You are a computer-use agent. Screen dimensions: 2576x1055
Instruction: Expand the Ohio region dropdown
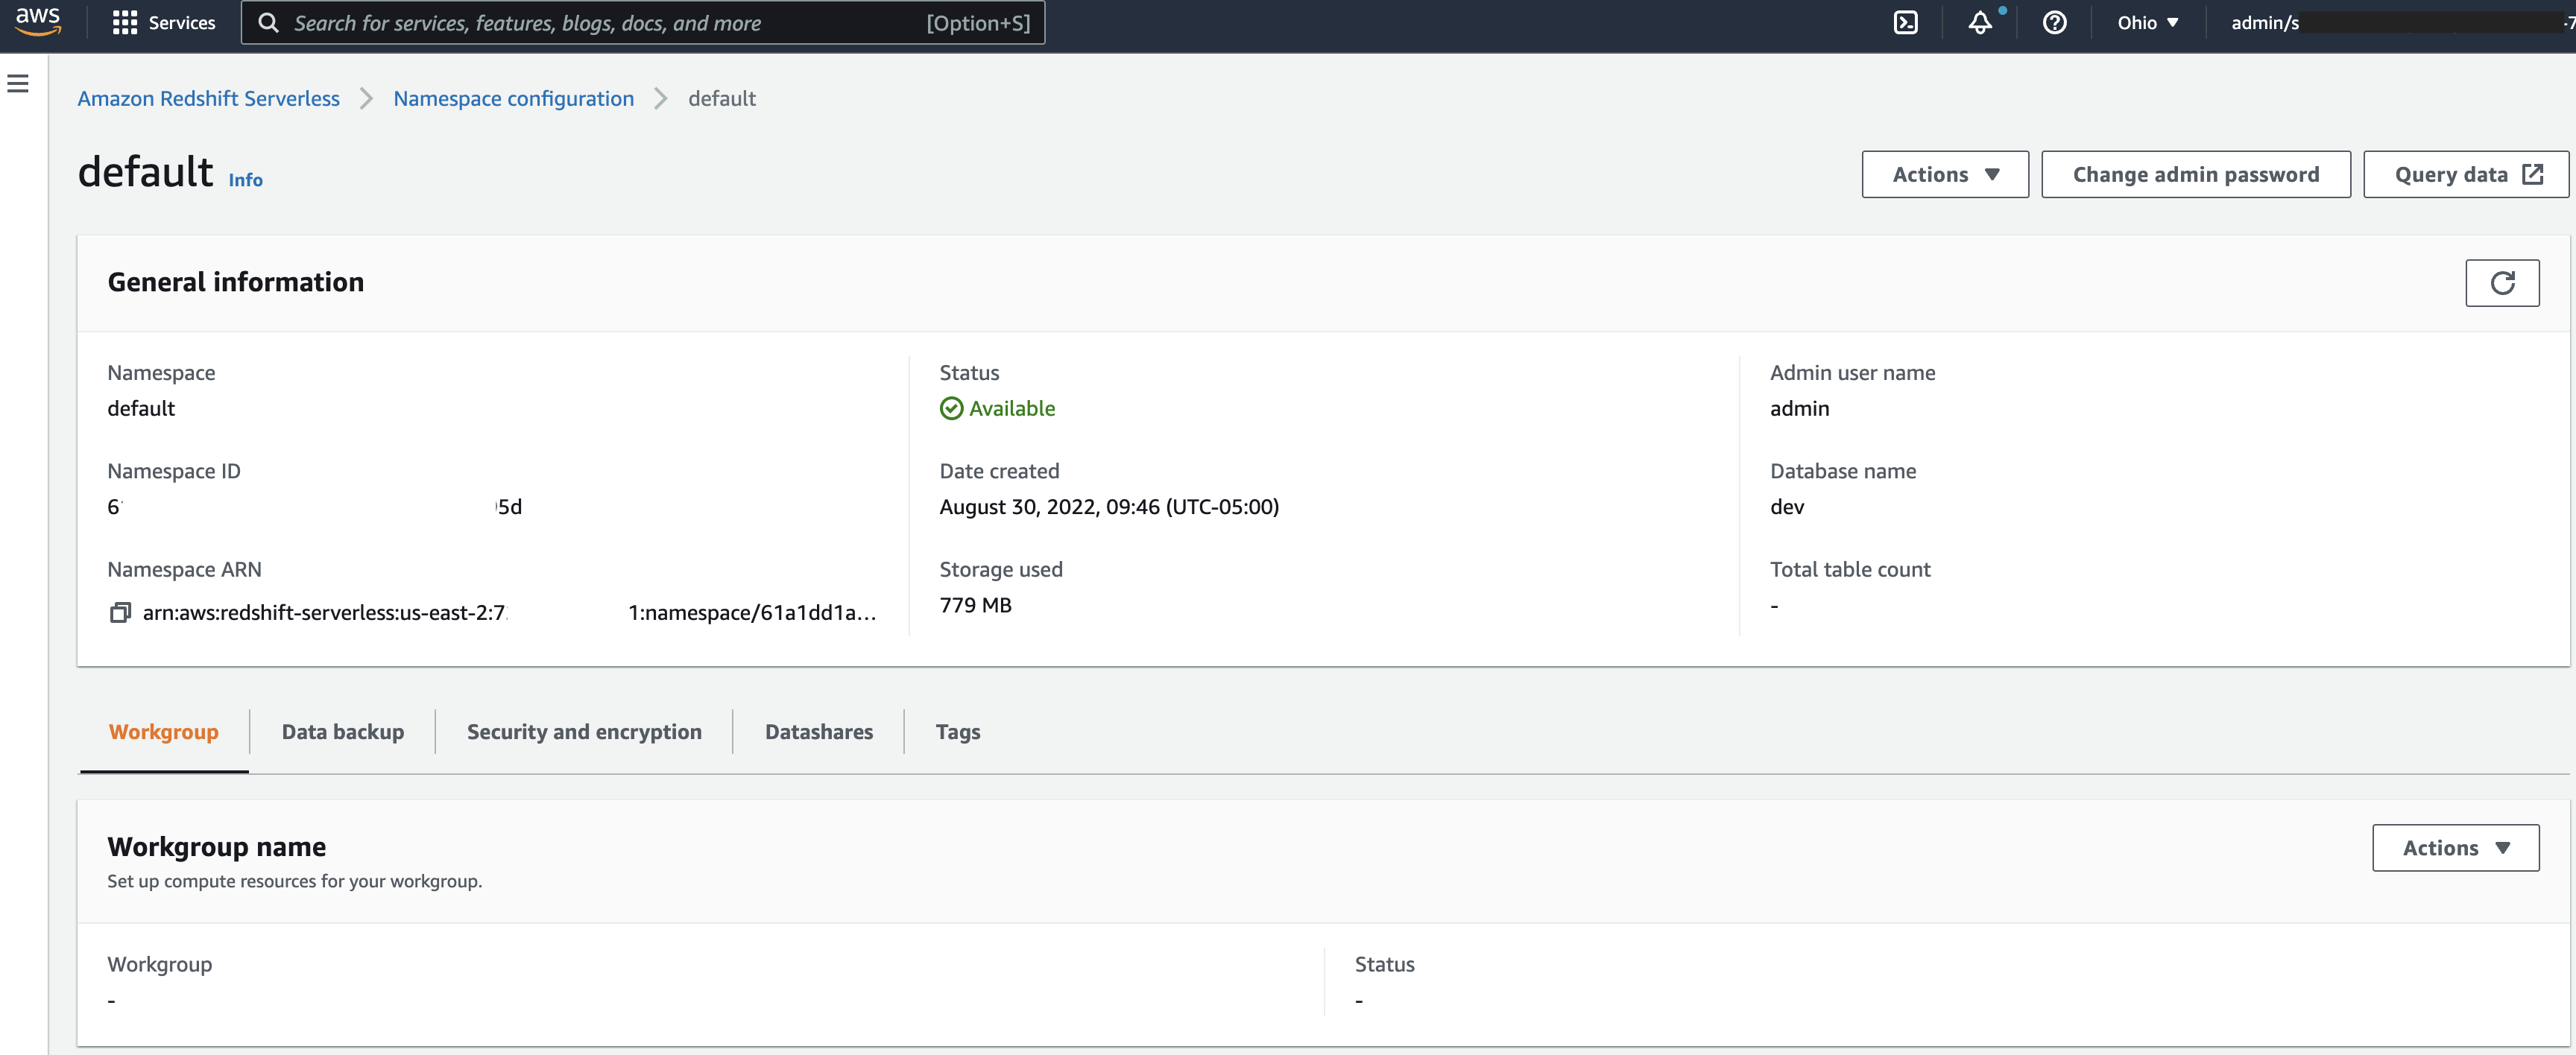click(x=2147, y=22)
